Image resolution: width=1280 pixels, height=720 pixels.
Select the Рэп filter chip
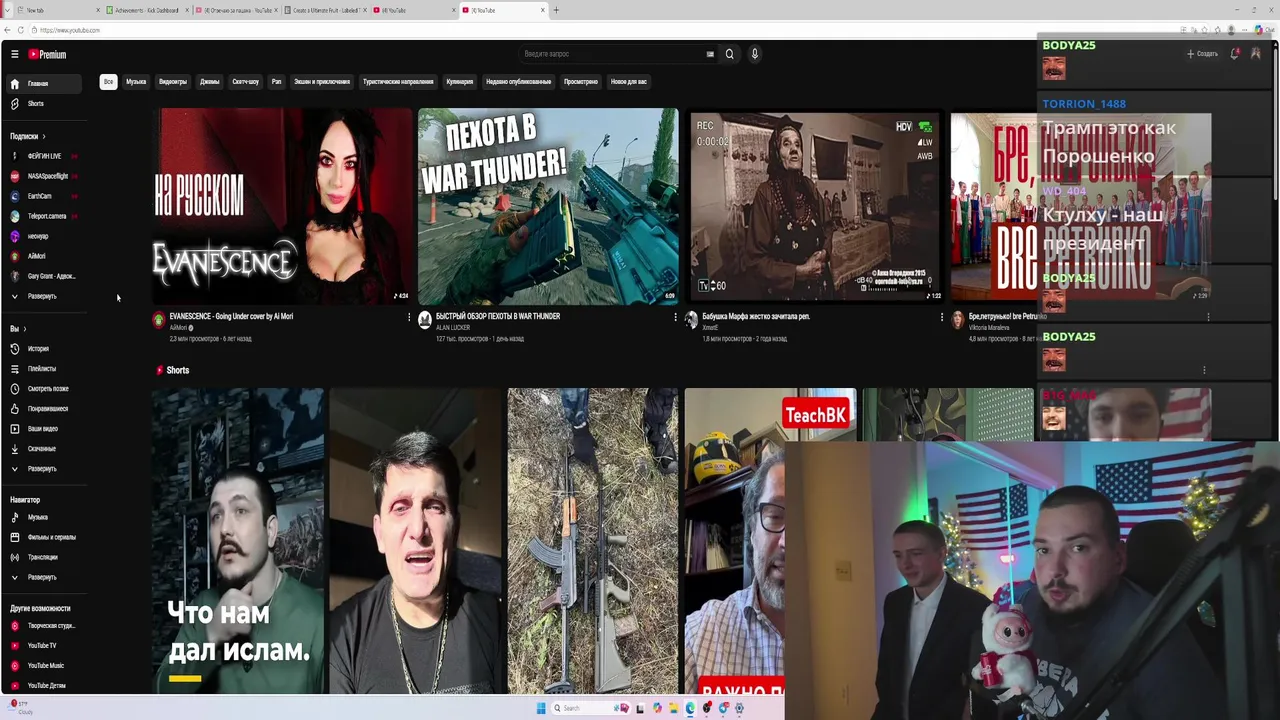coord(276,82)
